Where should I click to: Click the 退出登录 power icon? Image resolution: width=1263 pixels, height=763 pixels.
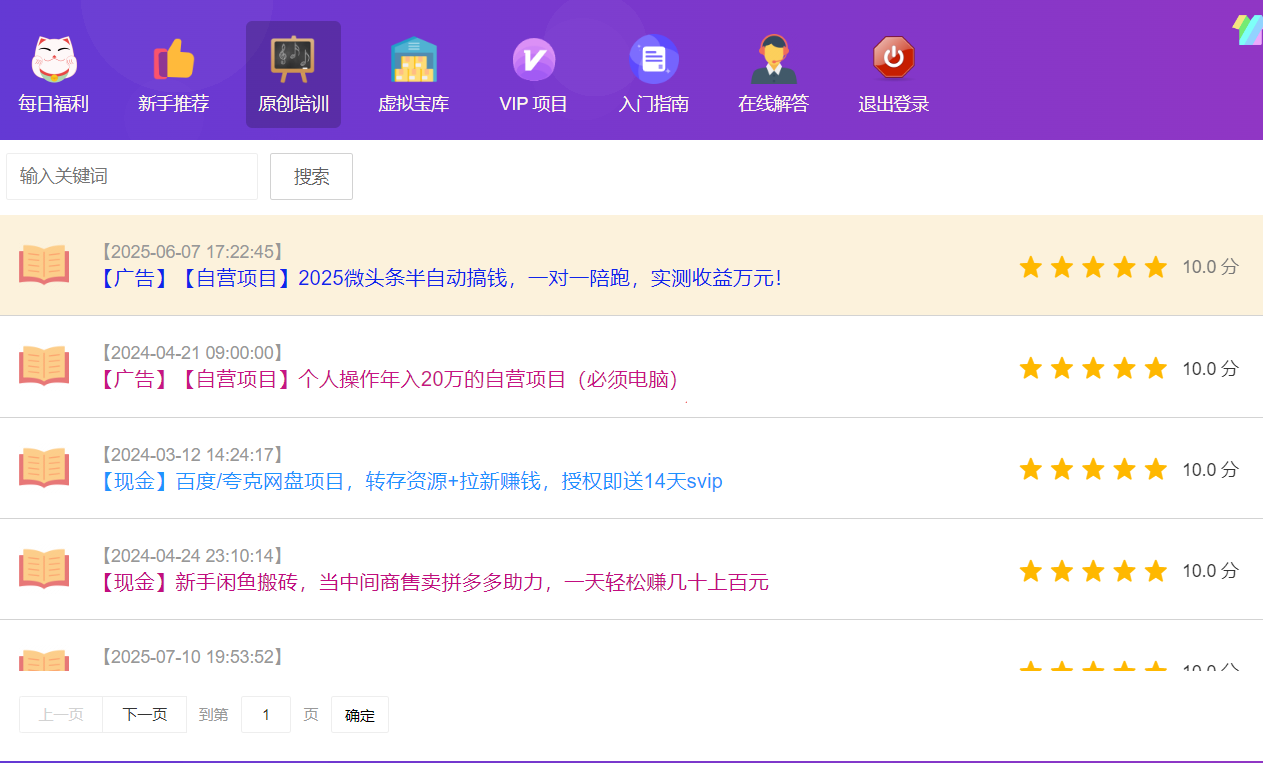893,58
